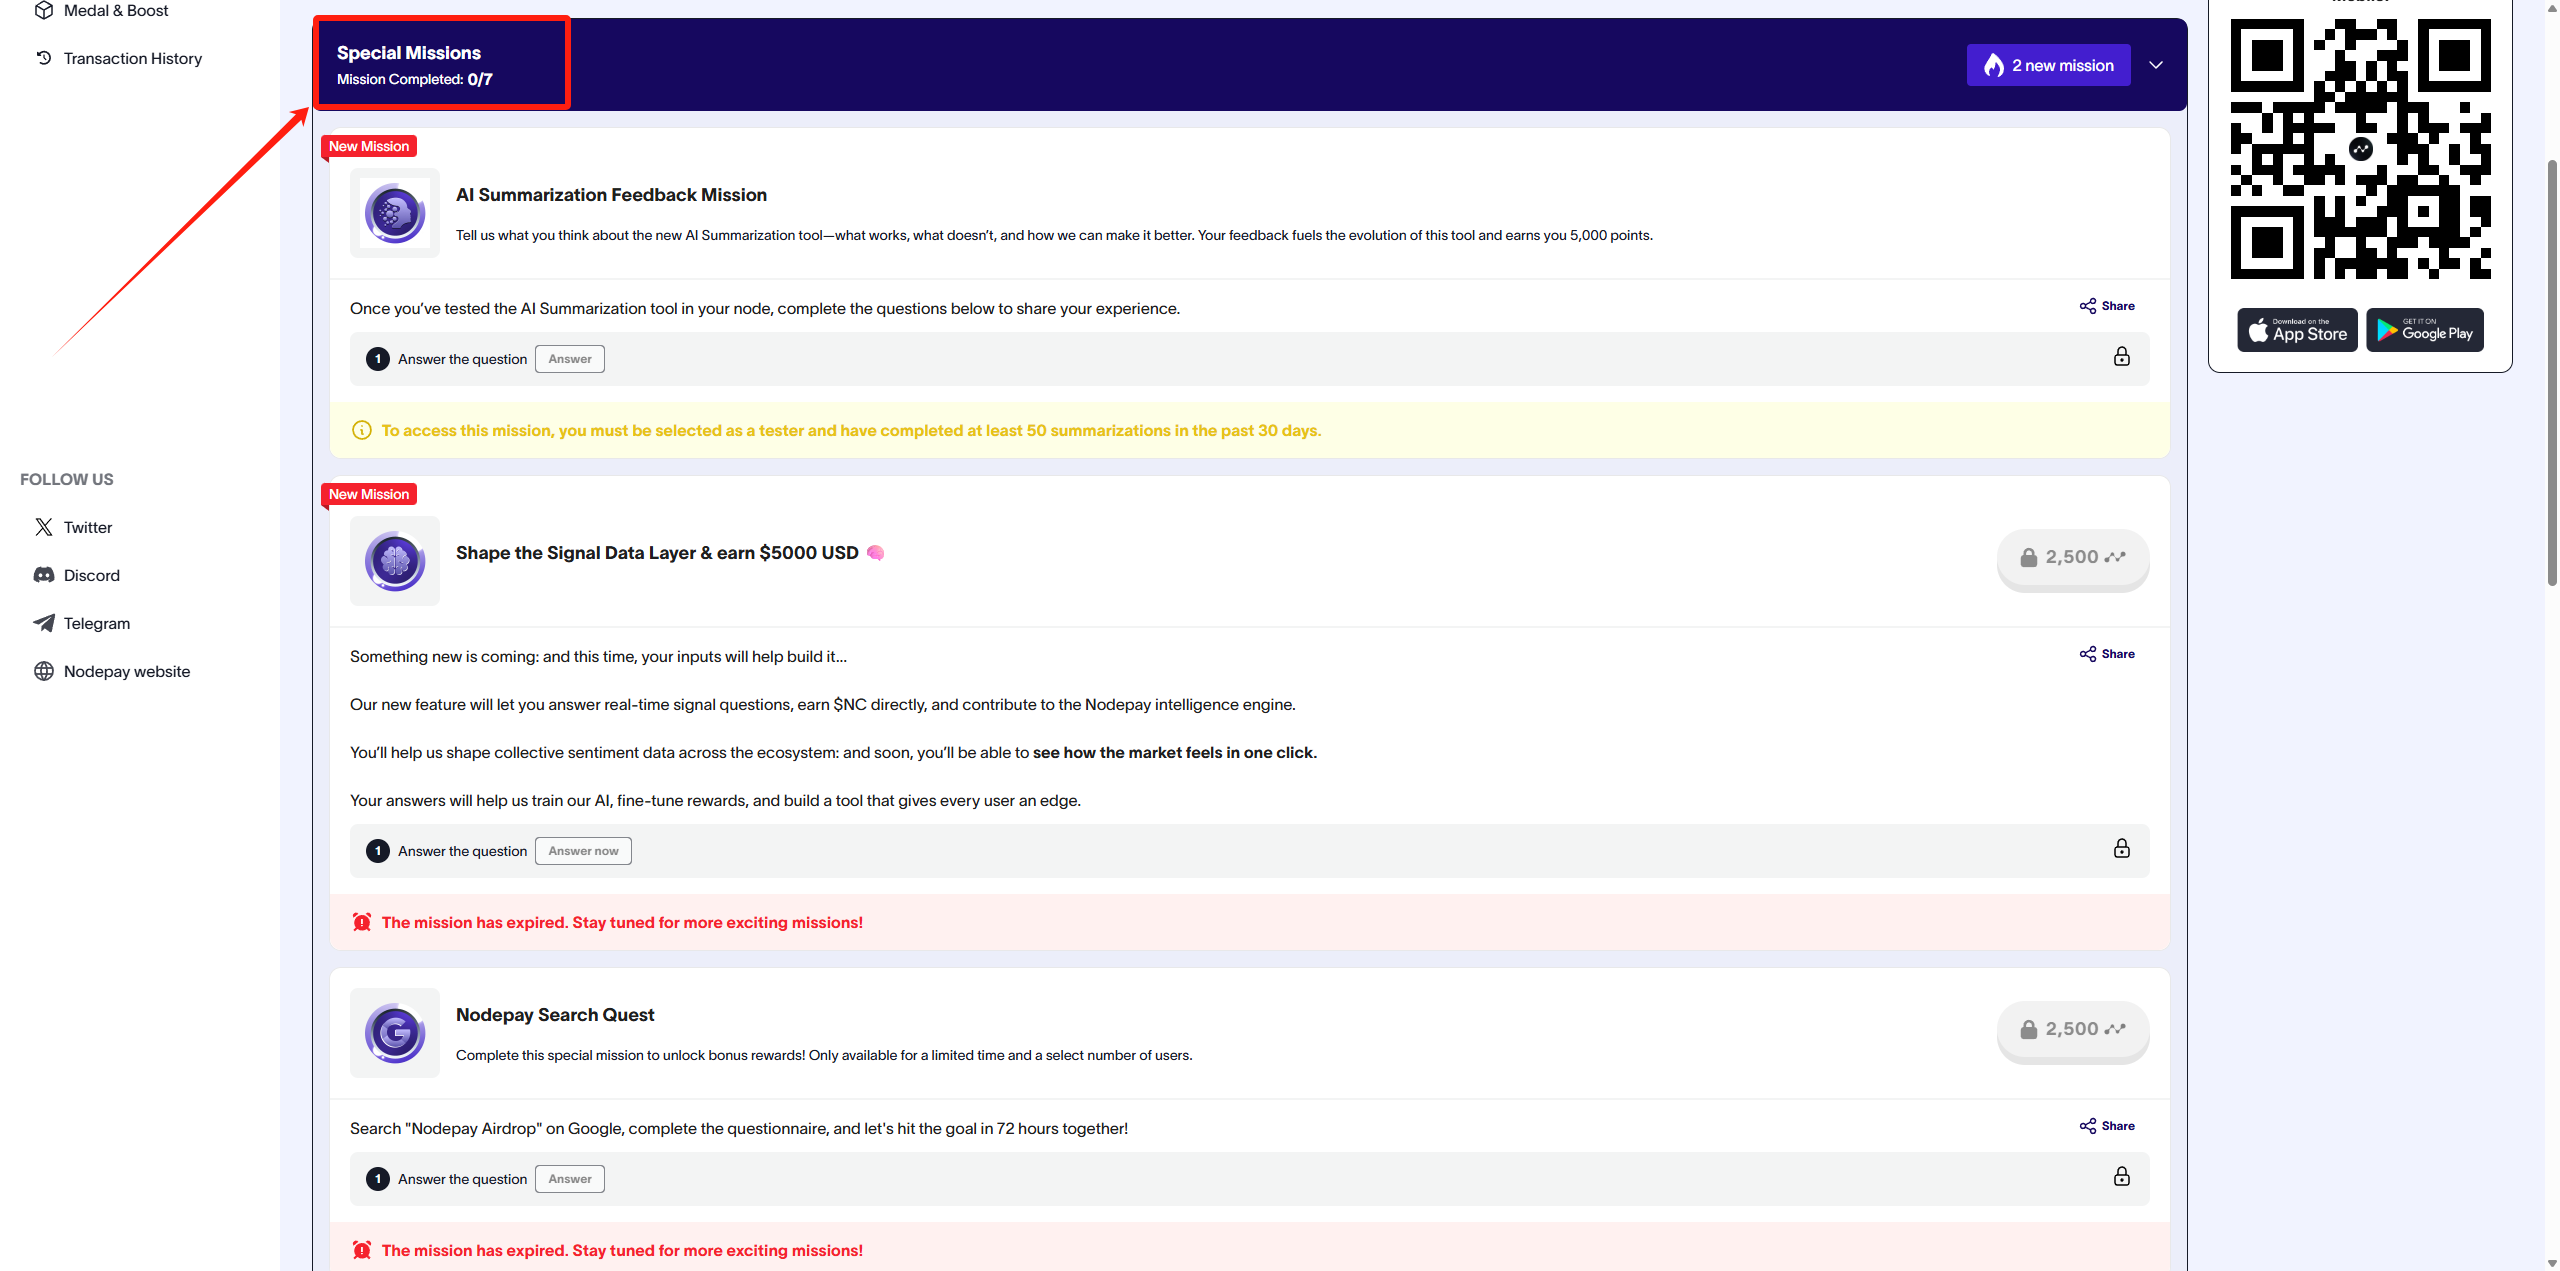Screen dimensions: 2560x1271
Task: Share the AI Summarization Feedback Mission
Action: point(2107,306)
